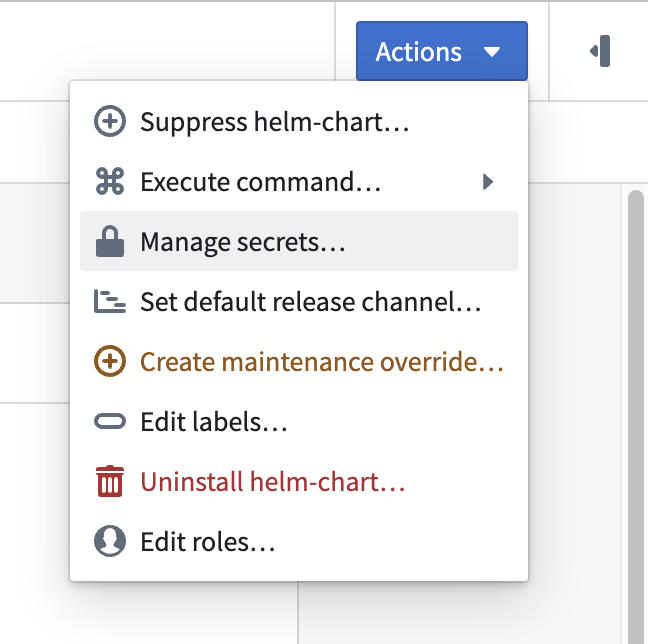648x644 pixels.
Task: Select Edit roles… menu item
Action: point(298,541)
